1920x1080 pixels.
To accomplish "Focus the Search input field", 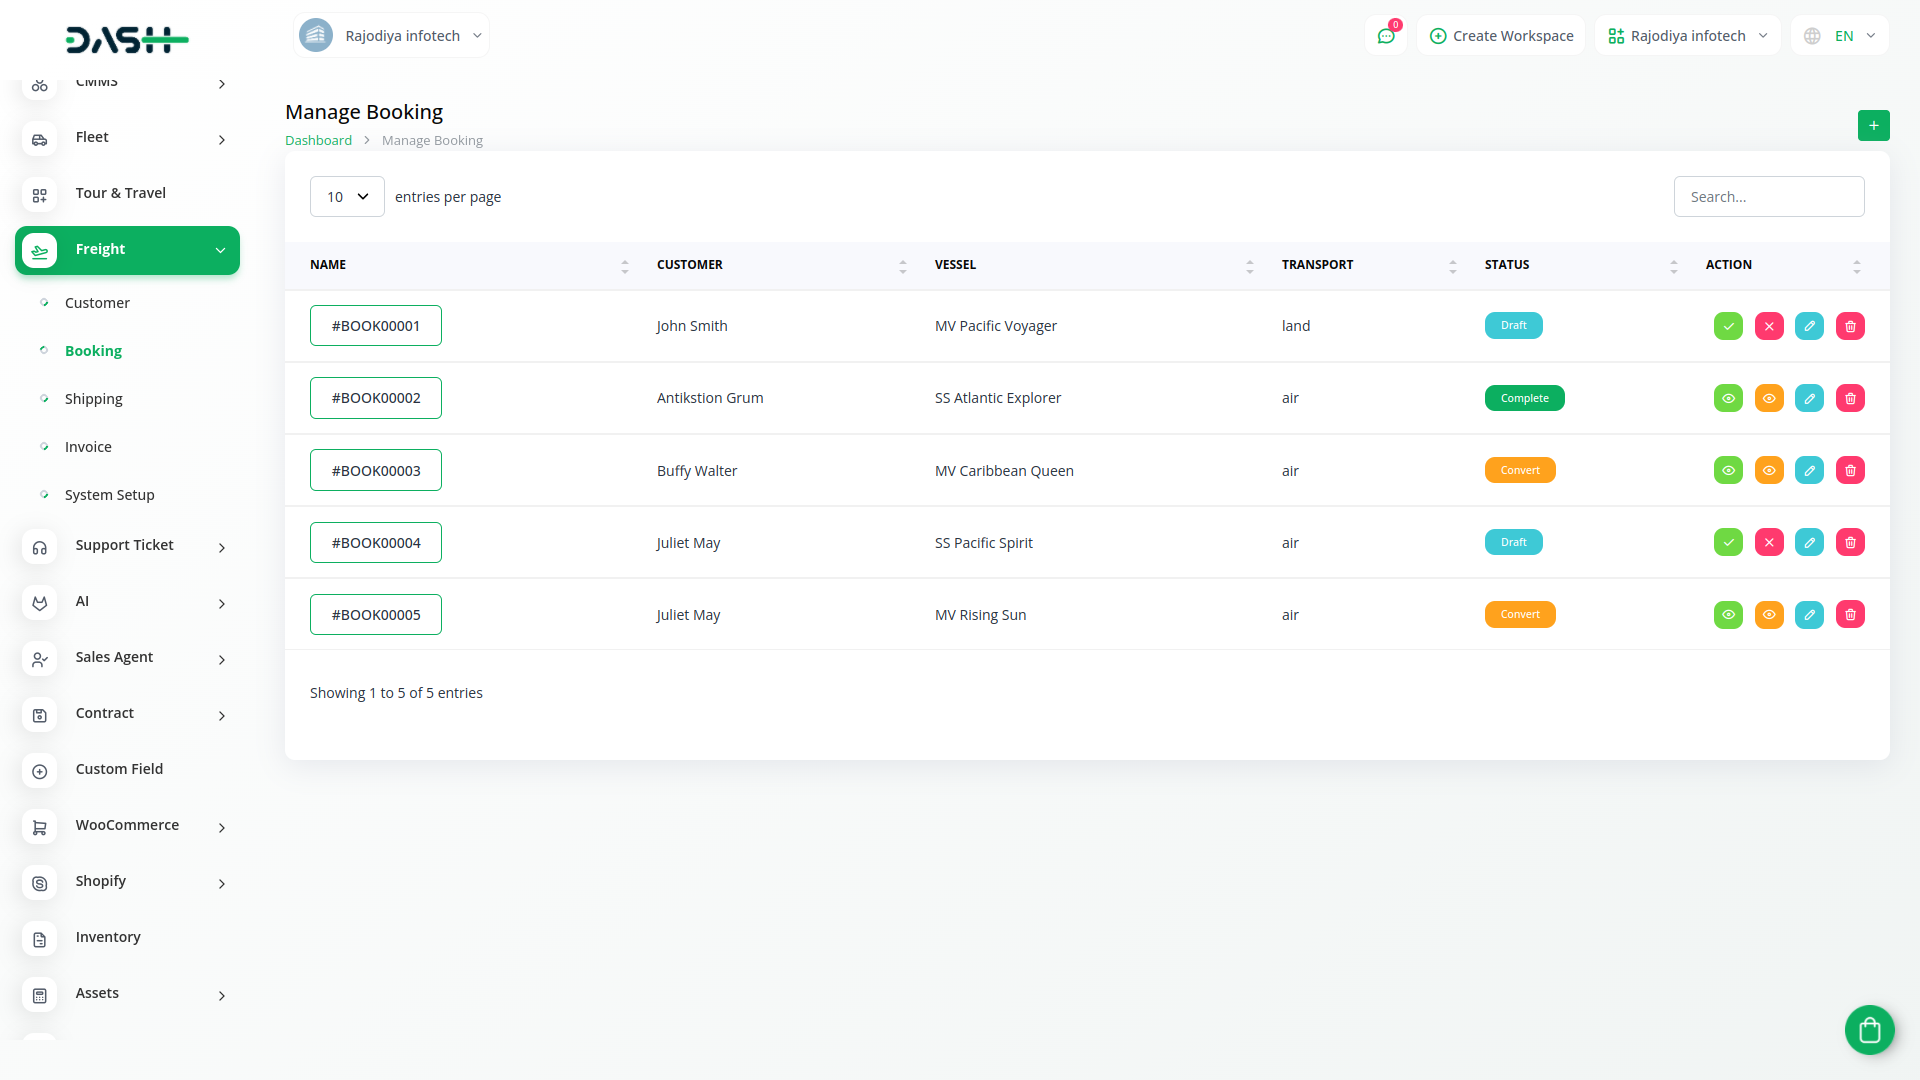I will [1768, 197].
